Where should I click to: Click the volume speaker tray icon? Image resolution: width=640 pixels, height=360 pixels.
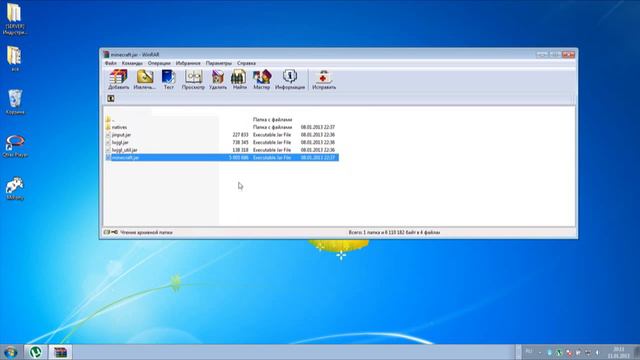[597, 352]
